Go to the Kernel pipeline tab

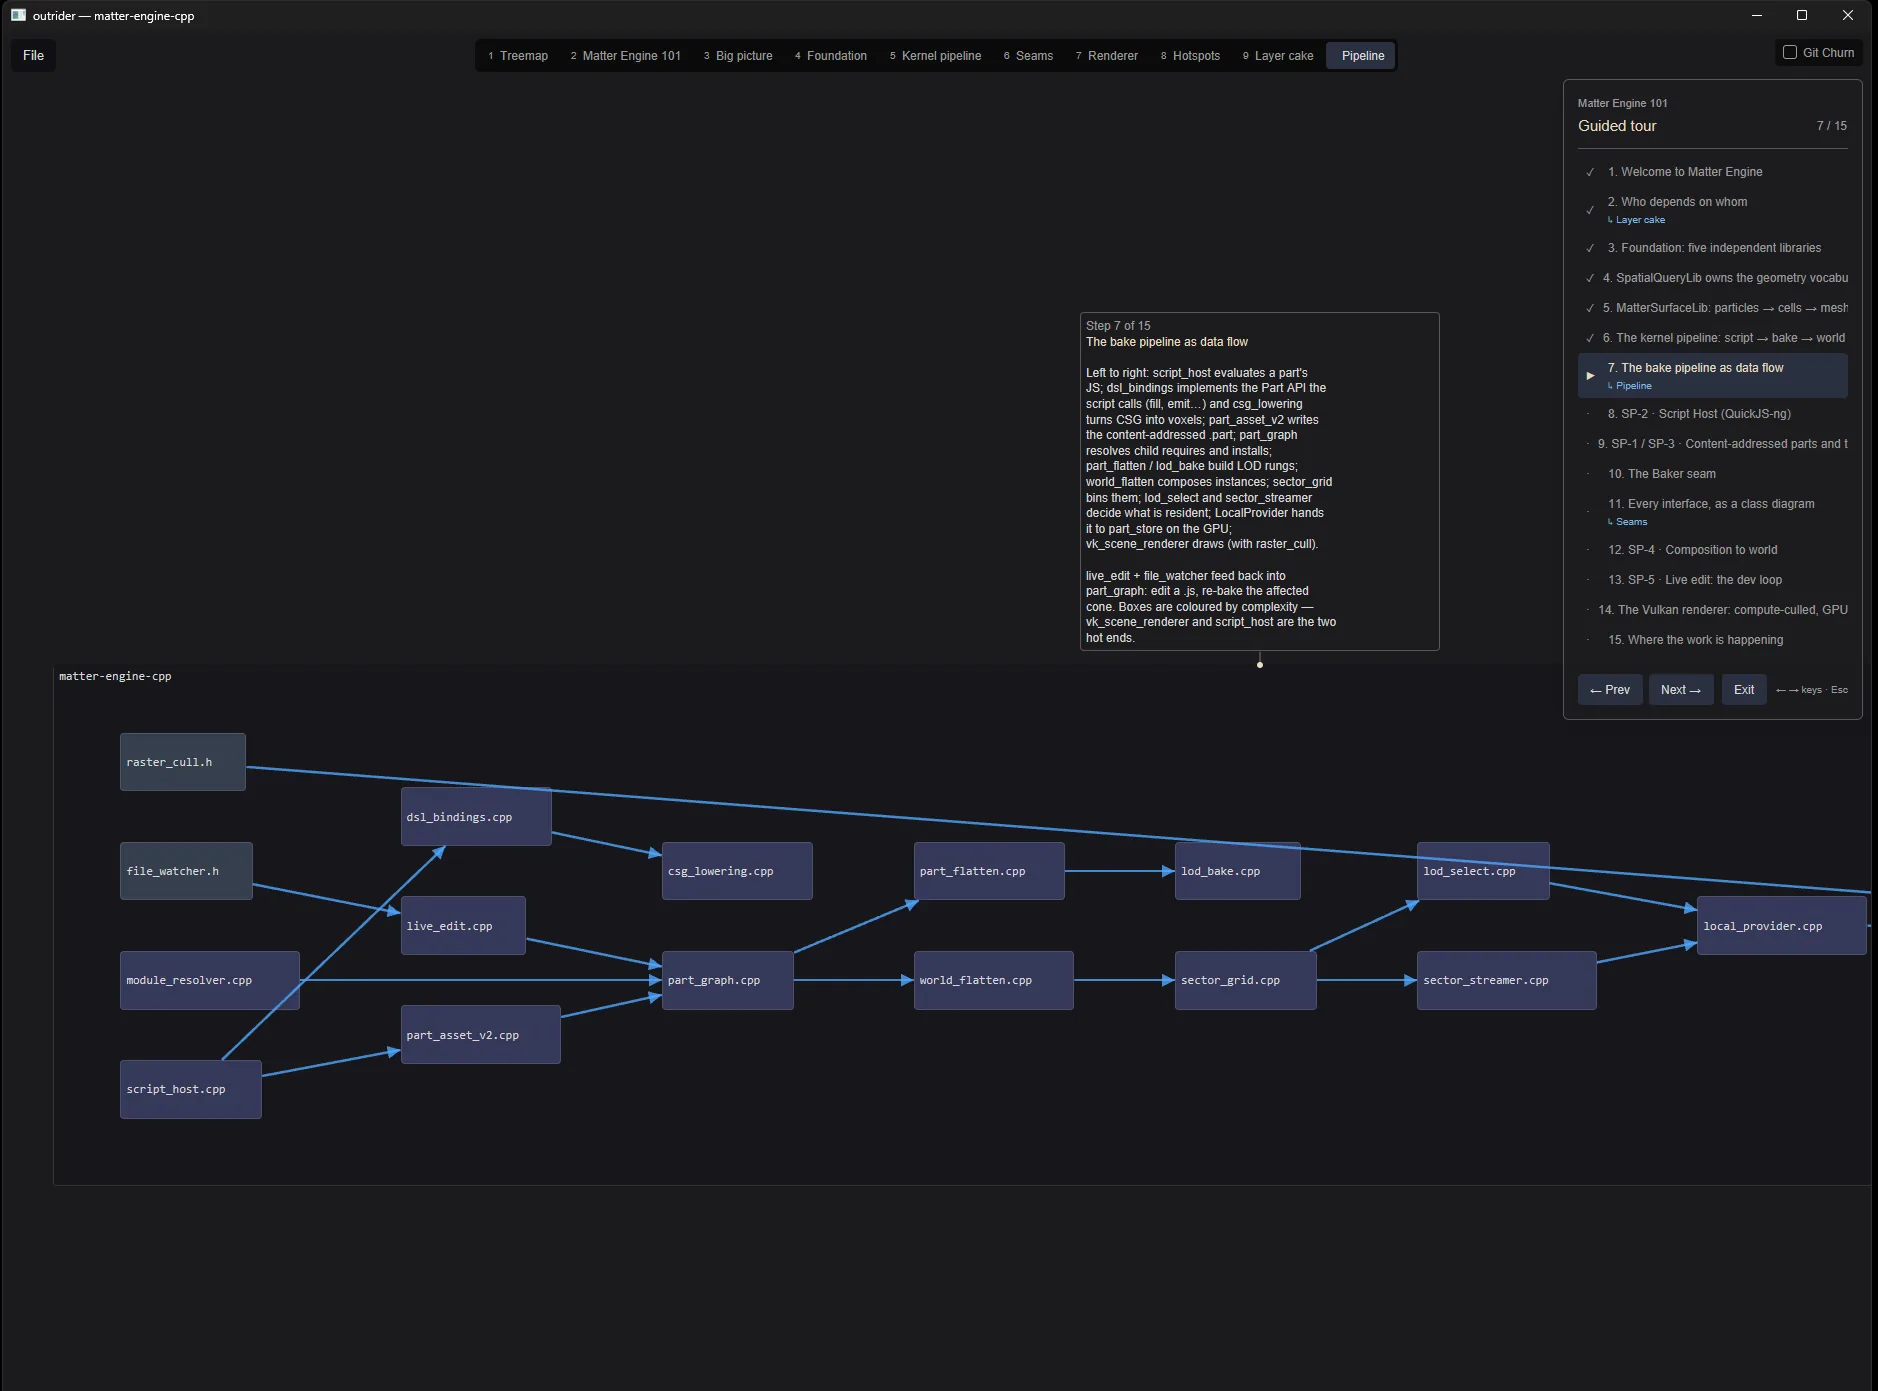[x=936, y=56]
